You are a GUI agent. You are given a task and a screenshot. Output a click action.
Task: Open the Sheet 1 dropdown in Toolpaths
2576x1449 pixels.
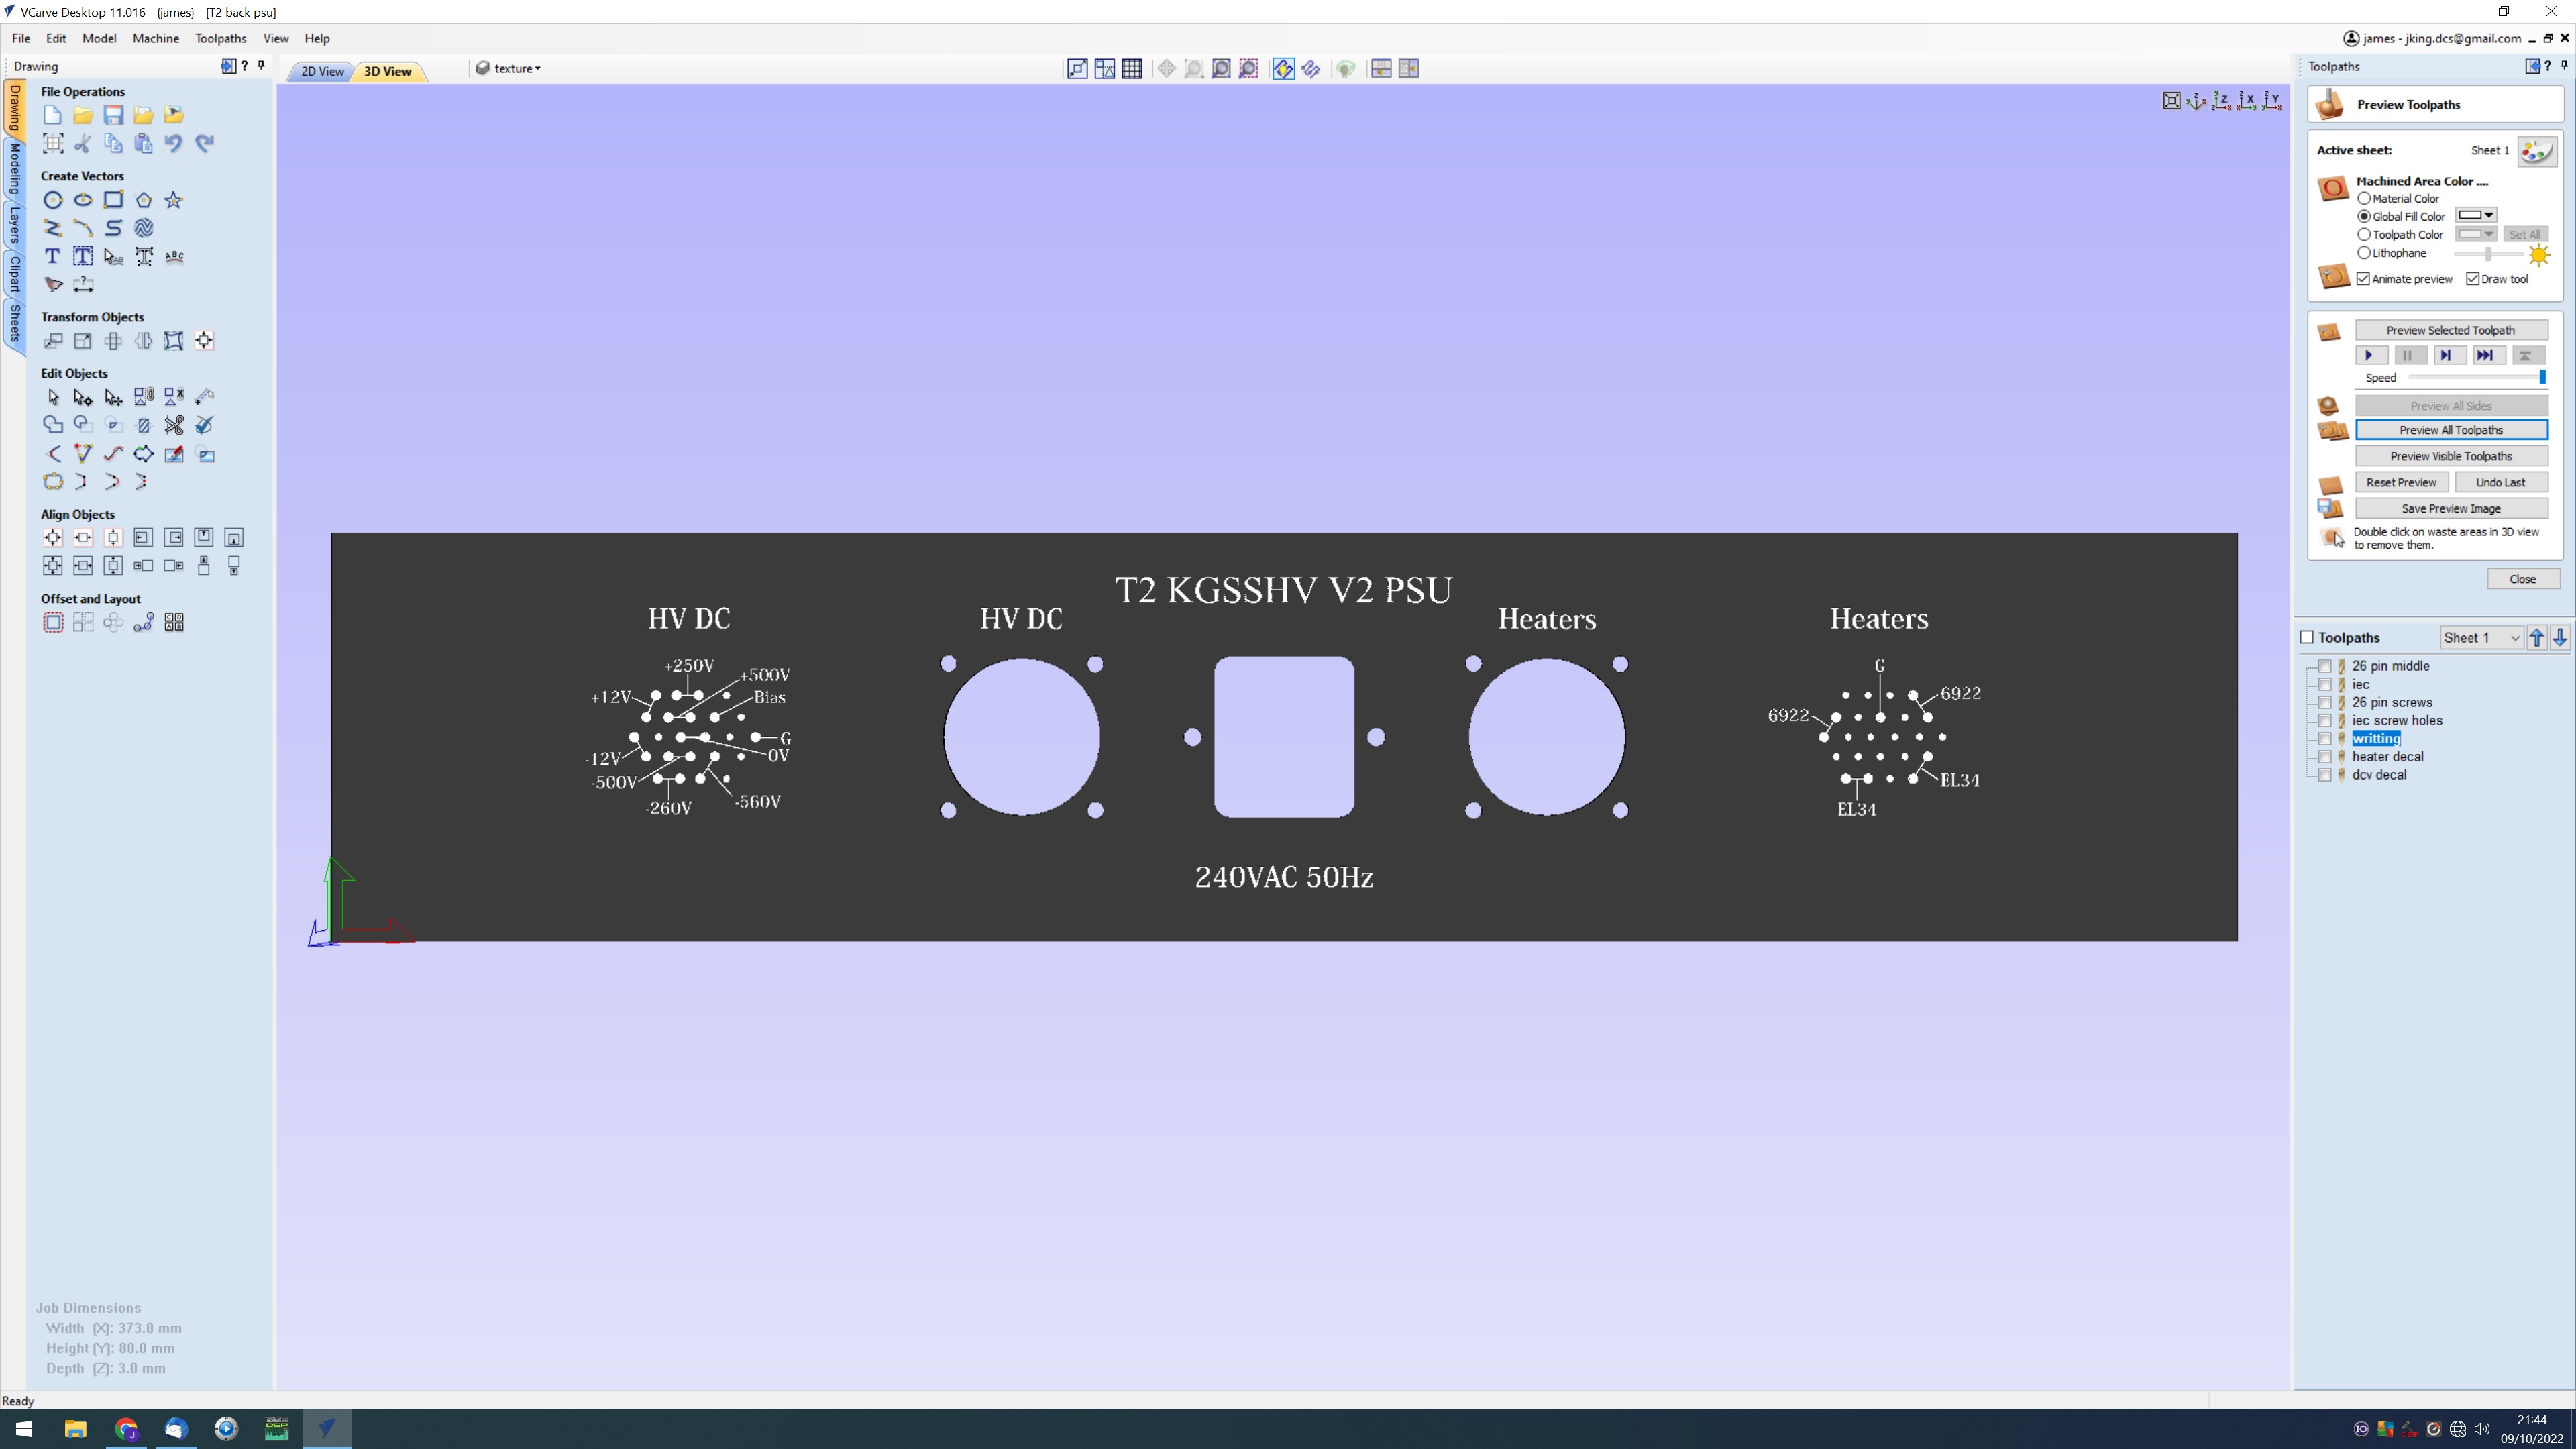click(2481, 638)
